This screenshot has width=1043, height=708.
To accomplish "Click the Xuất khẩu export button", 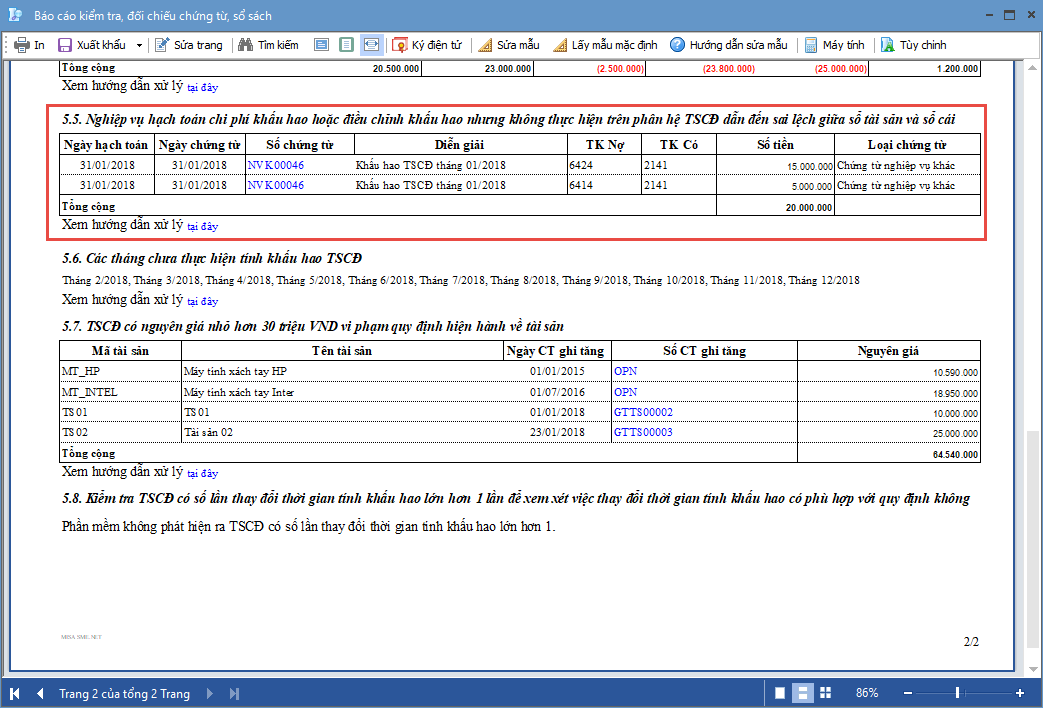I will point(93,45).
